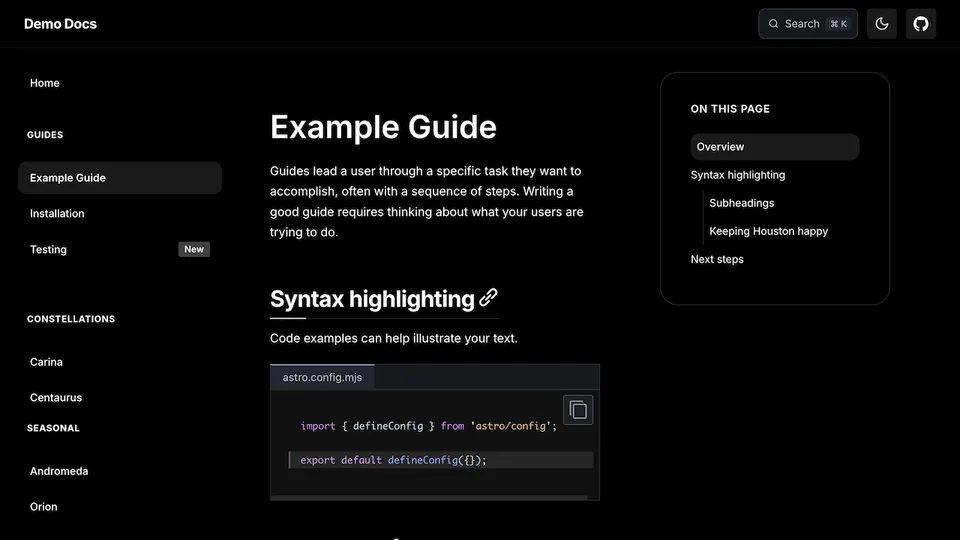Navigate to the Centaurus page
Viewport: 960px width, 540px height.
click(x=56, y=398)
